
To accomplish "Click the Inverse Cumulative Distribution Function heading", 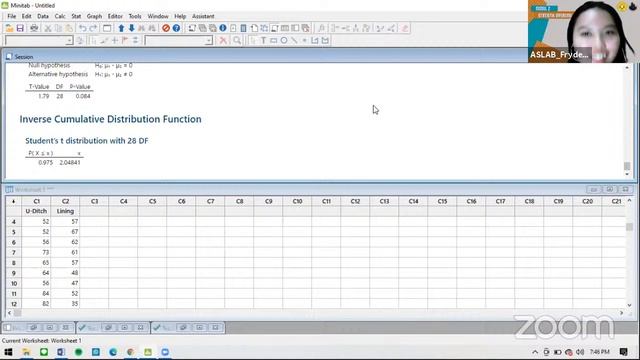I will [x=111, y=119].
